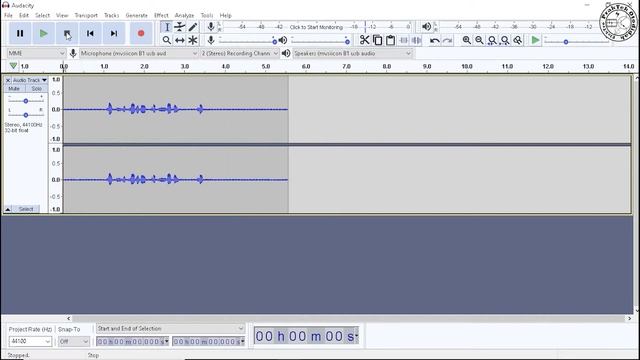Stop playback with the Stop button
The height and width of the screenshot is (360, 640).
[x=67, y=33]
